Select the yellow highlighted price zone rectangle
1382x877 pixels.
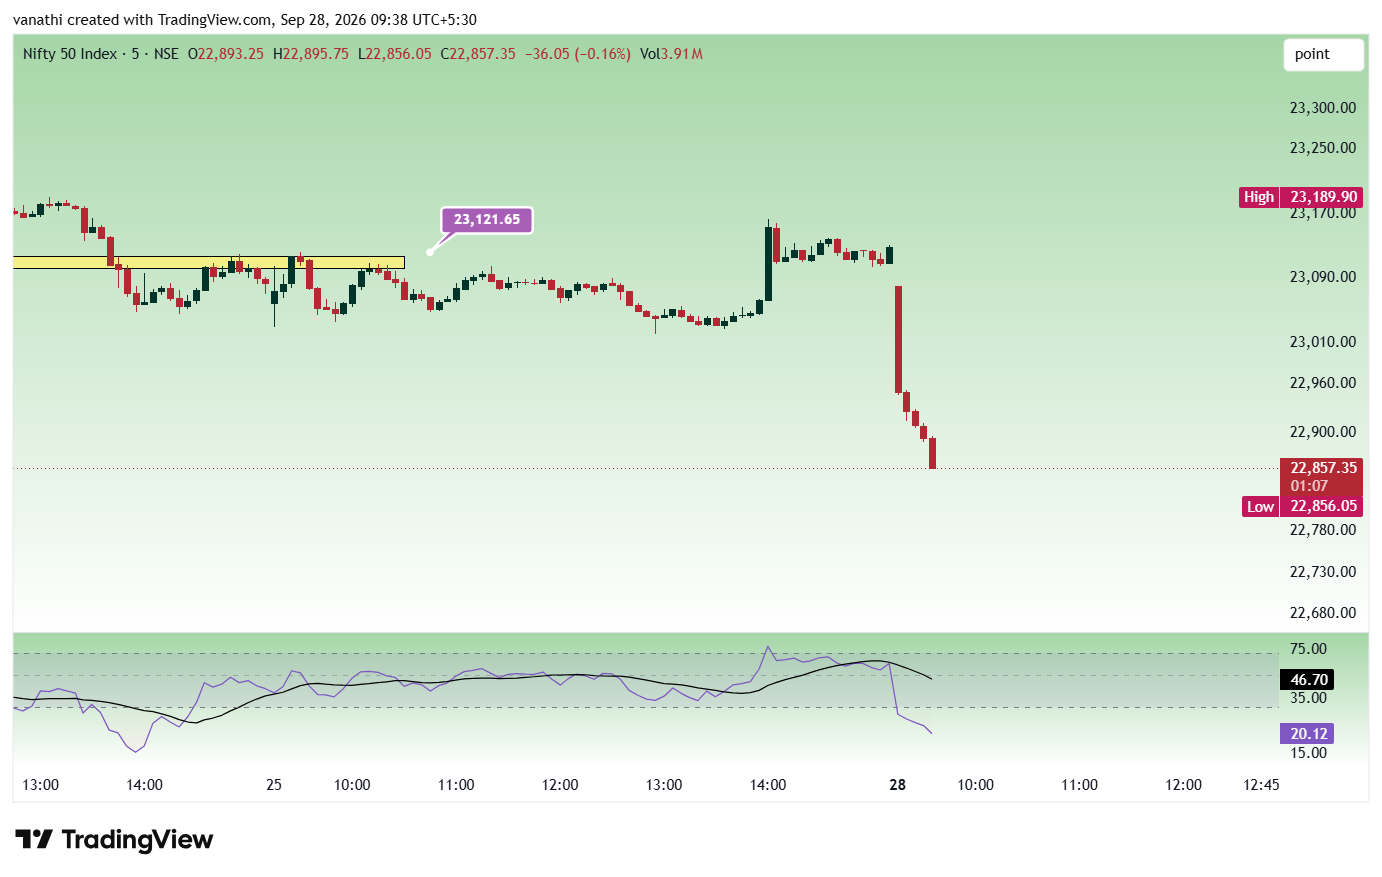209,262
